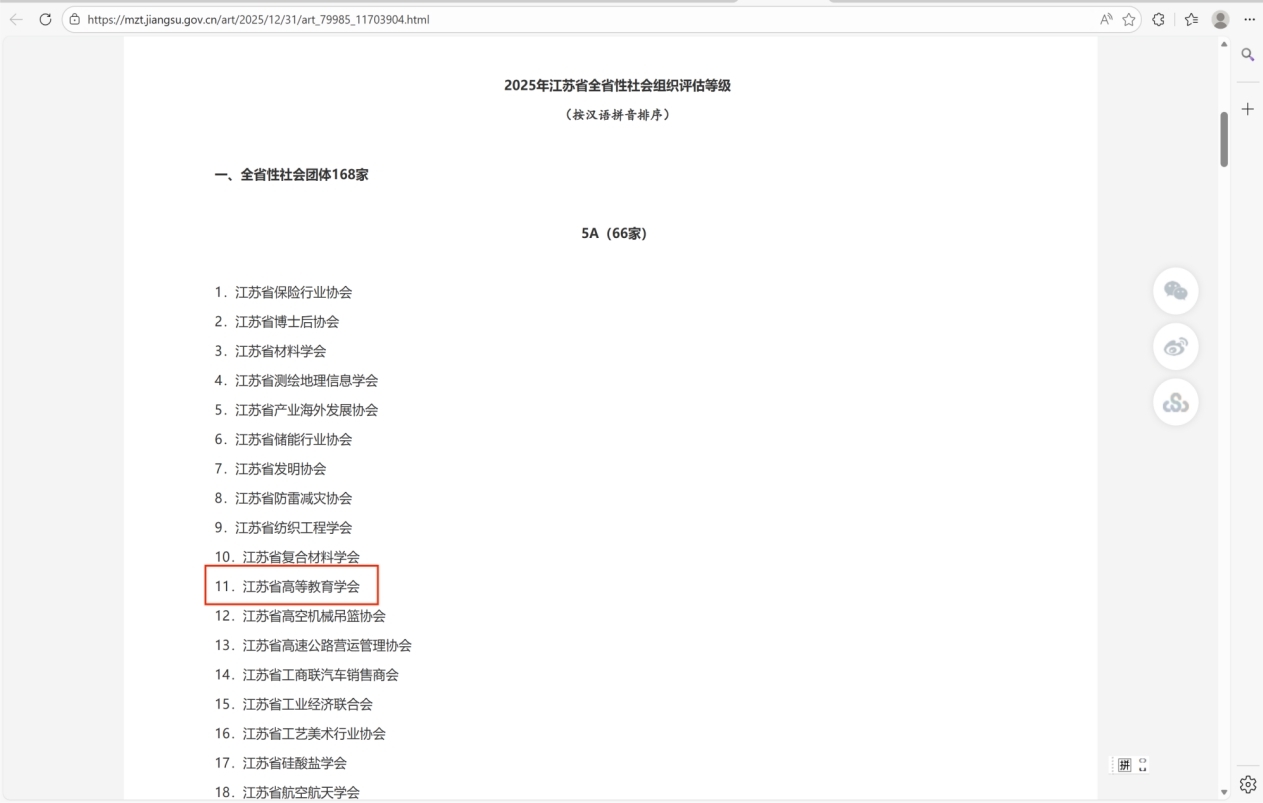
Task: Open sidebar search magnifier icon
Action: pyautogui.click(x=1248, y=55)
